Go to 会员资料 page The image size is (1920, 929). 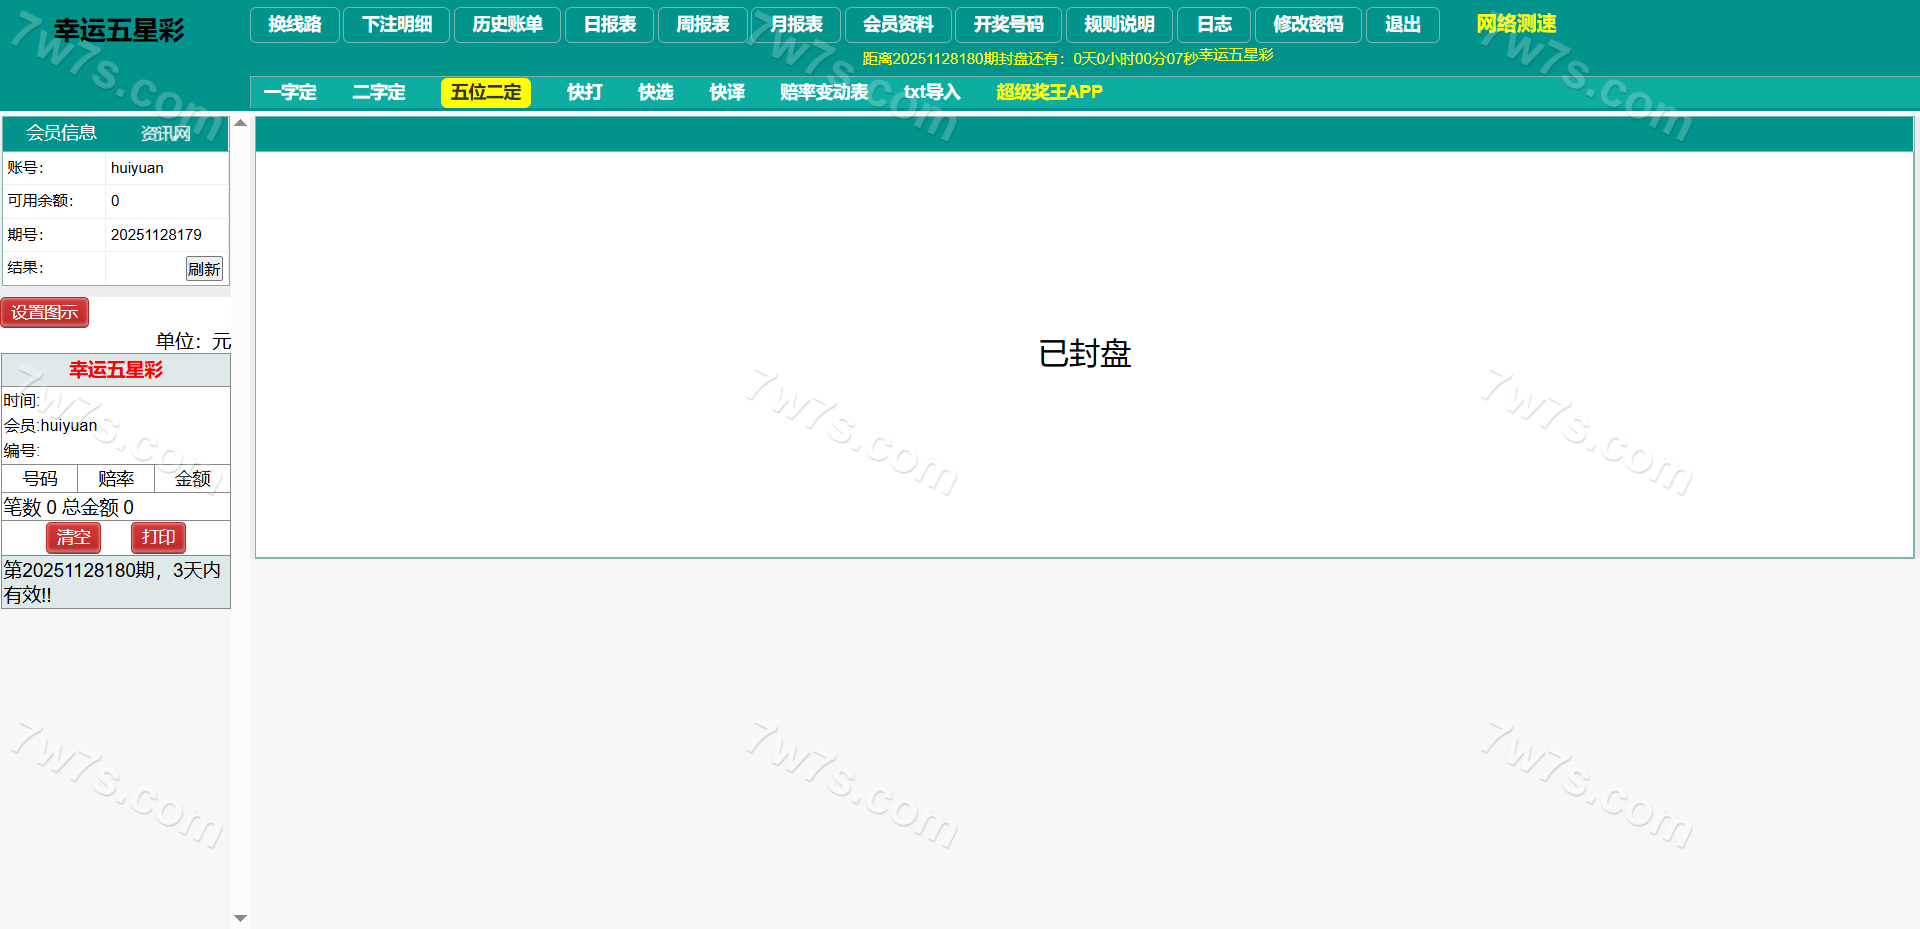click(898, 25)
